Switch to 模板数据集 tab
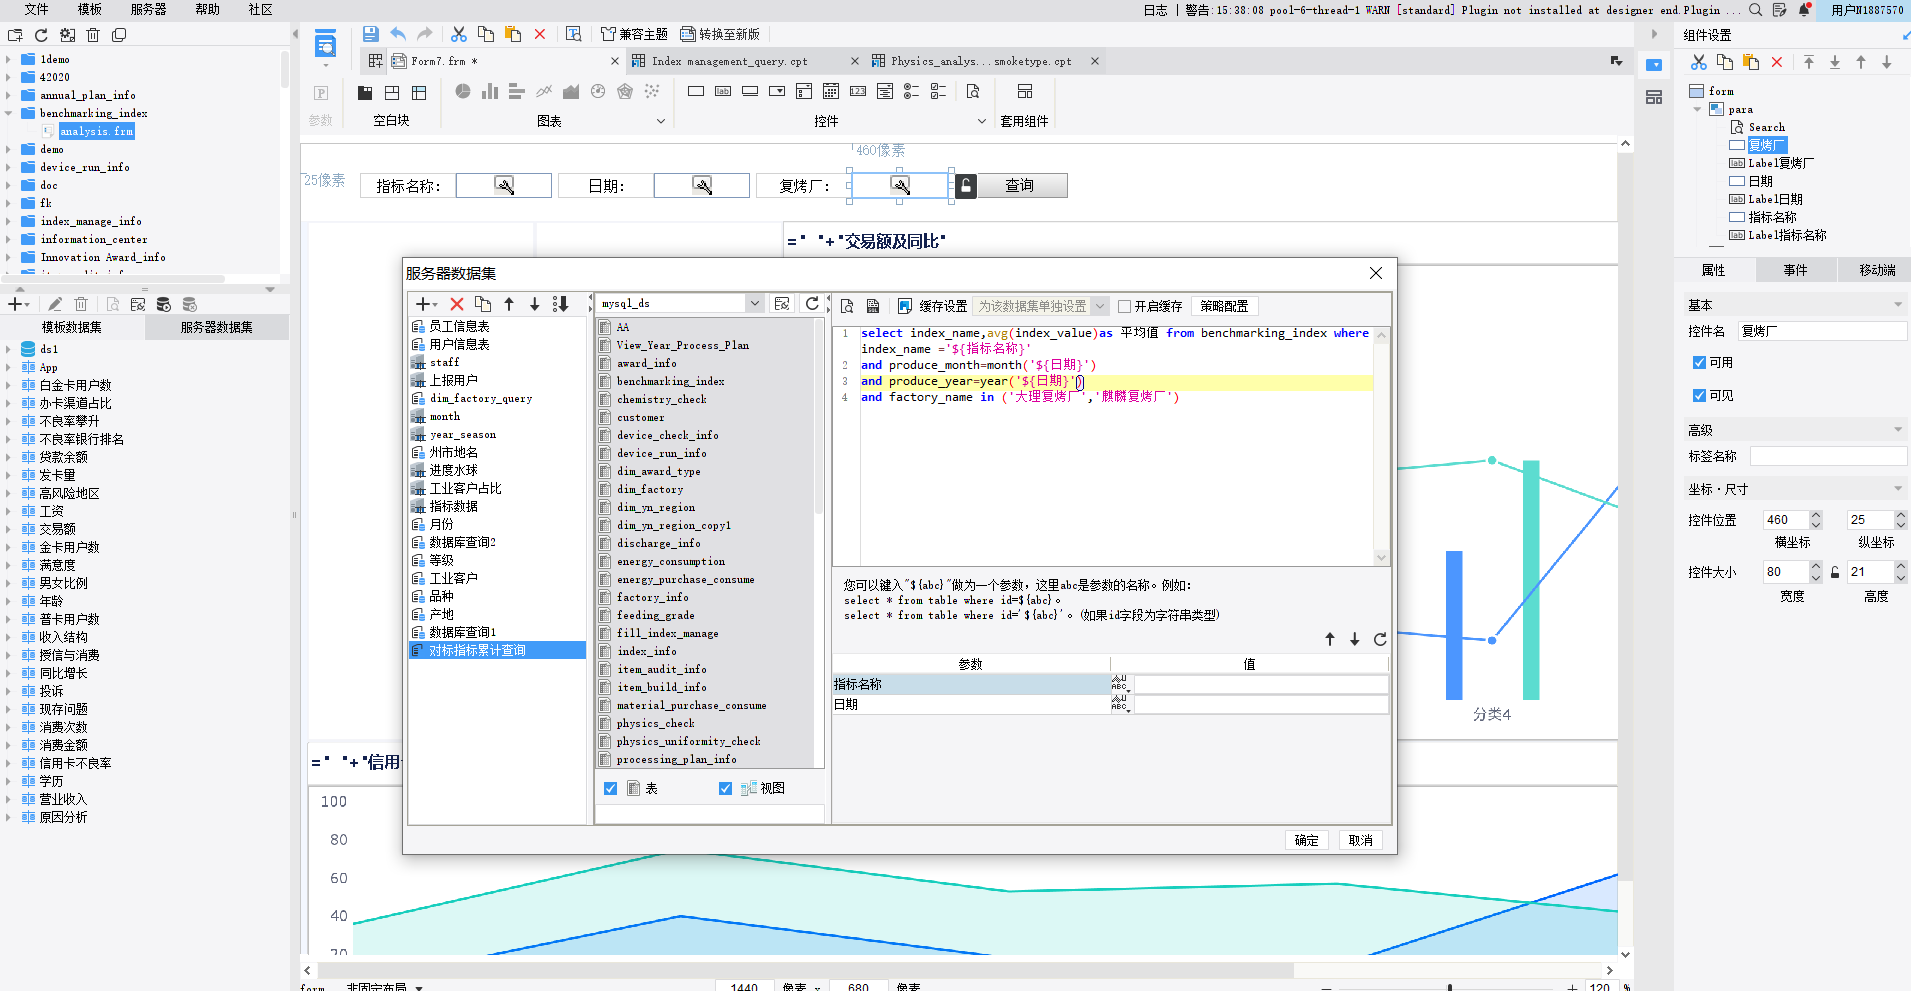The height and width of the screenshot is (991, 1911). (x=72, y=328)
